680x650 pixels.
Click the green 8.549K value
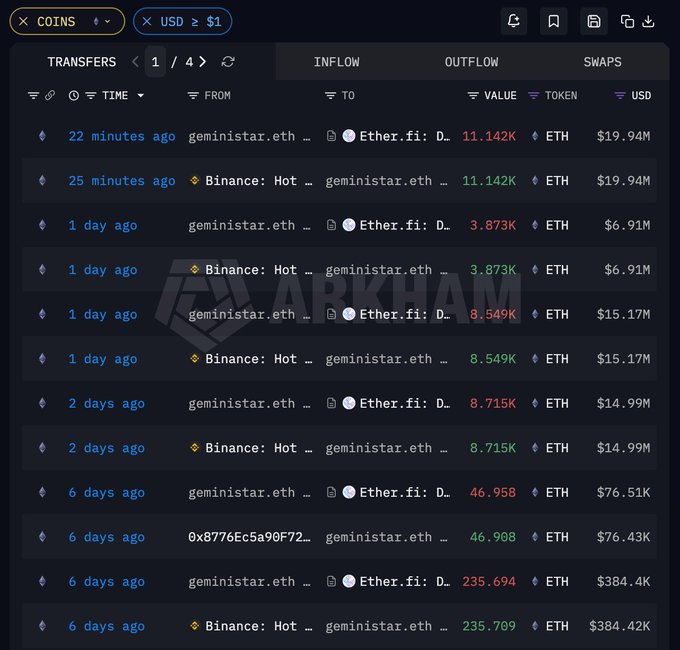tap(493, 359)
